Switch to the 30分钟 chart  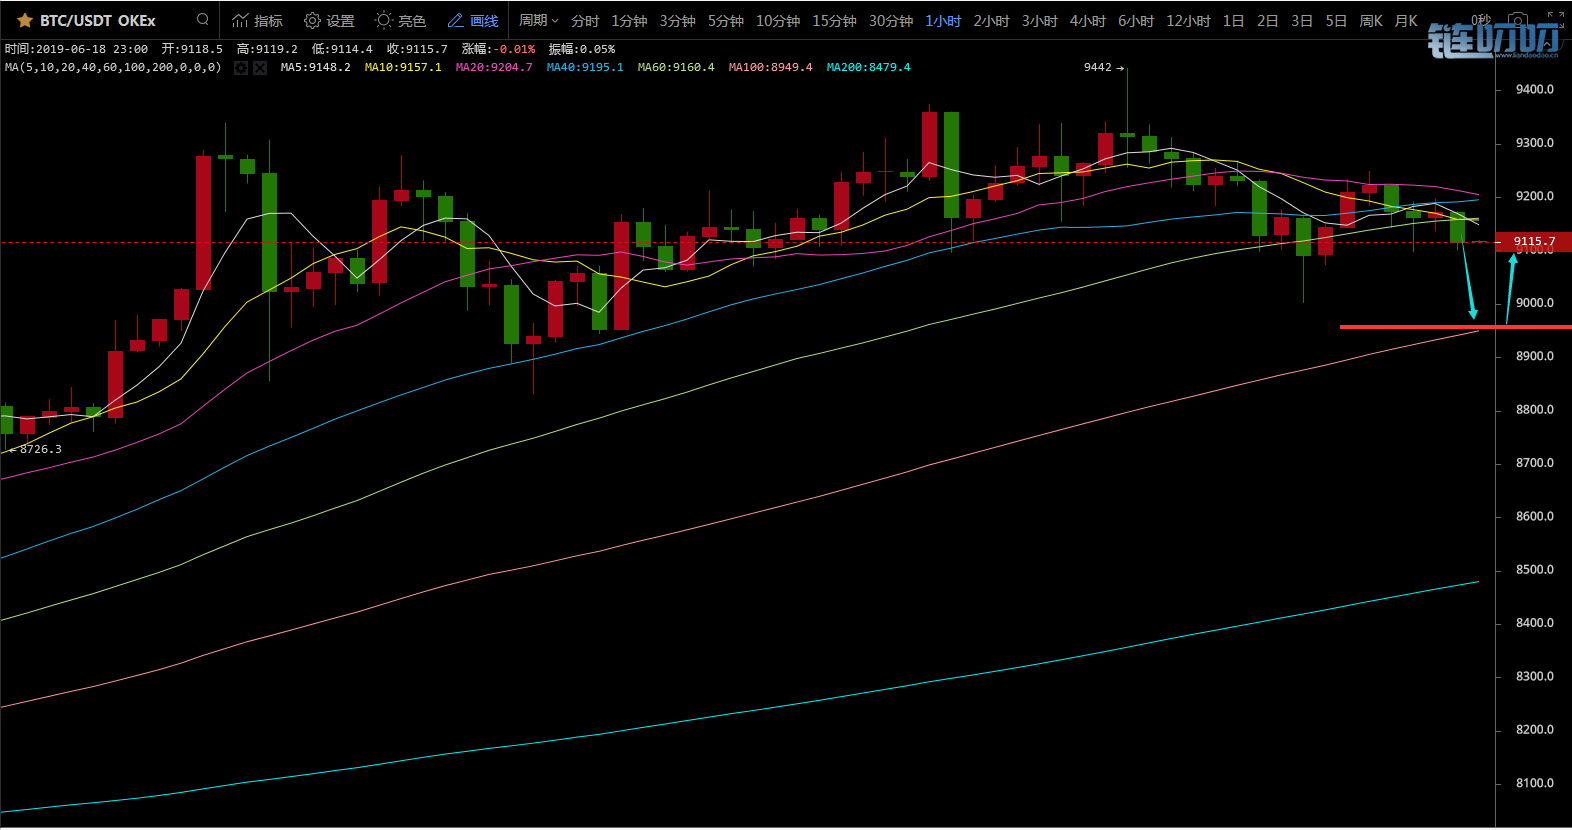tap(890, 20)
